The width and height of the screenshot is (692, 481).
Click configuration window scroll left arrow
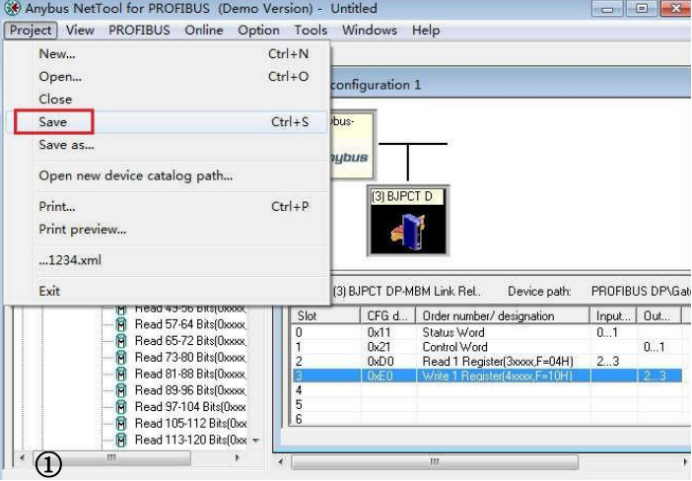pos(281,462)
